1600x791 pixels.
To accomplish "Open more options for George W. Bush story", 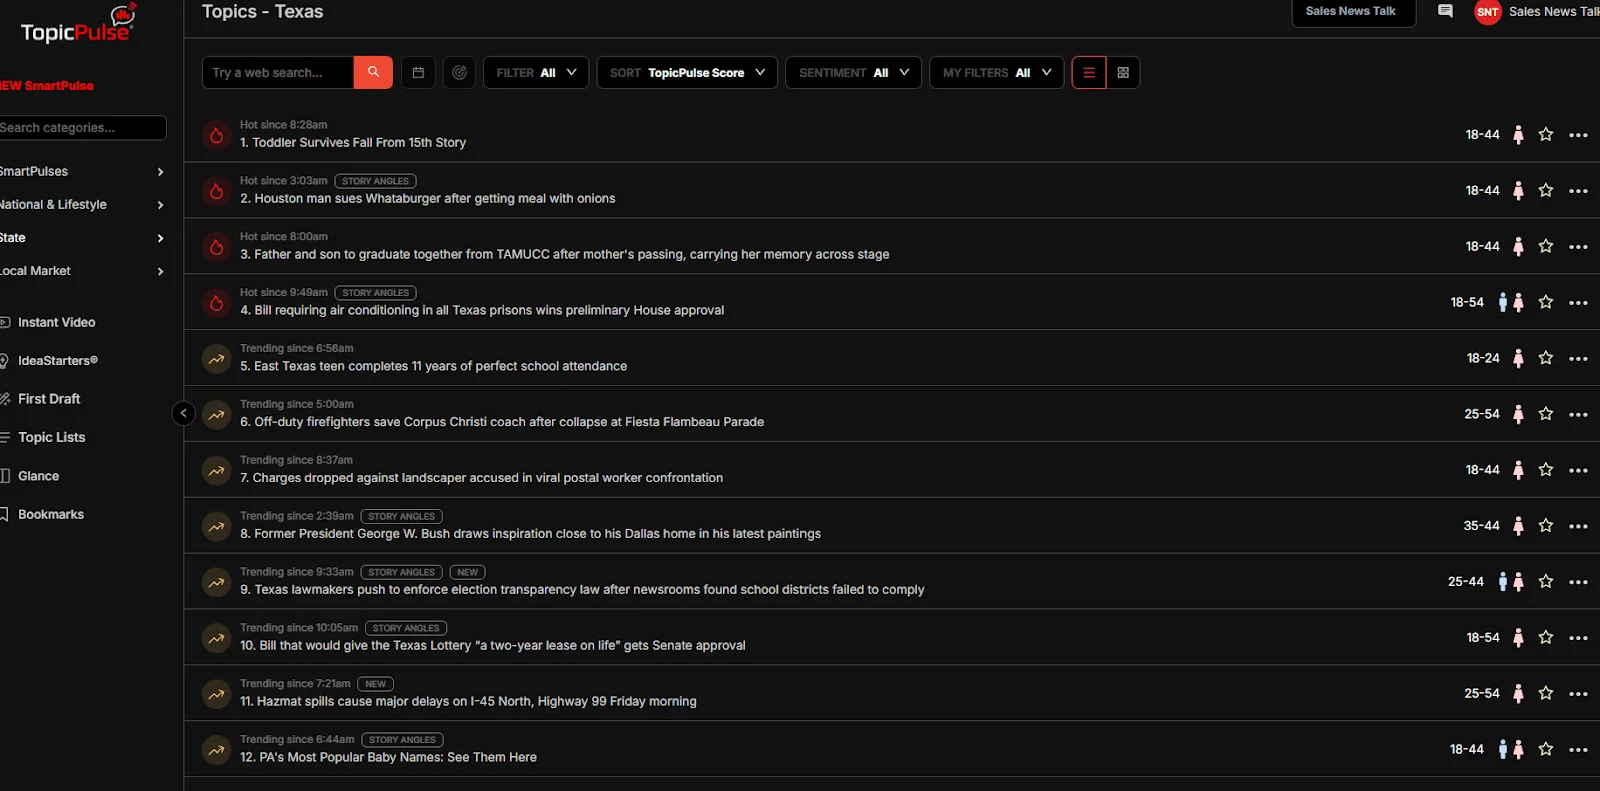I will click(1578, 526).
